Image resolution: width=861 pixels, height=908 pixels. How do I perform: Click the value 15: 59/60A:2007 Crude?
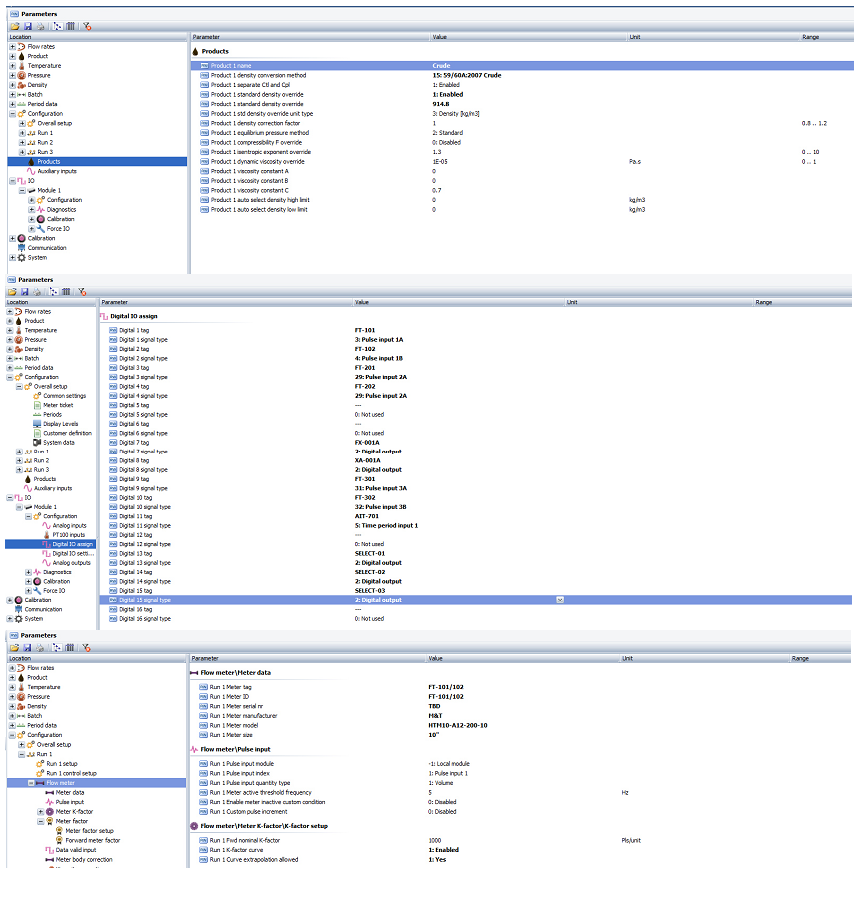coord(467,75)
